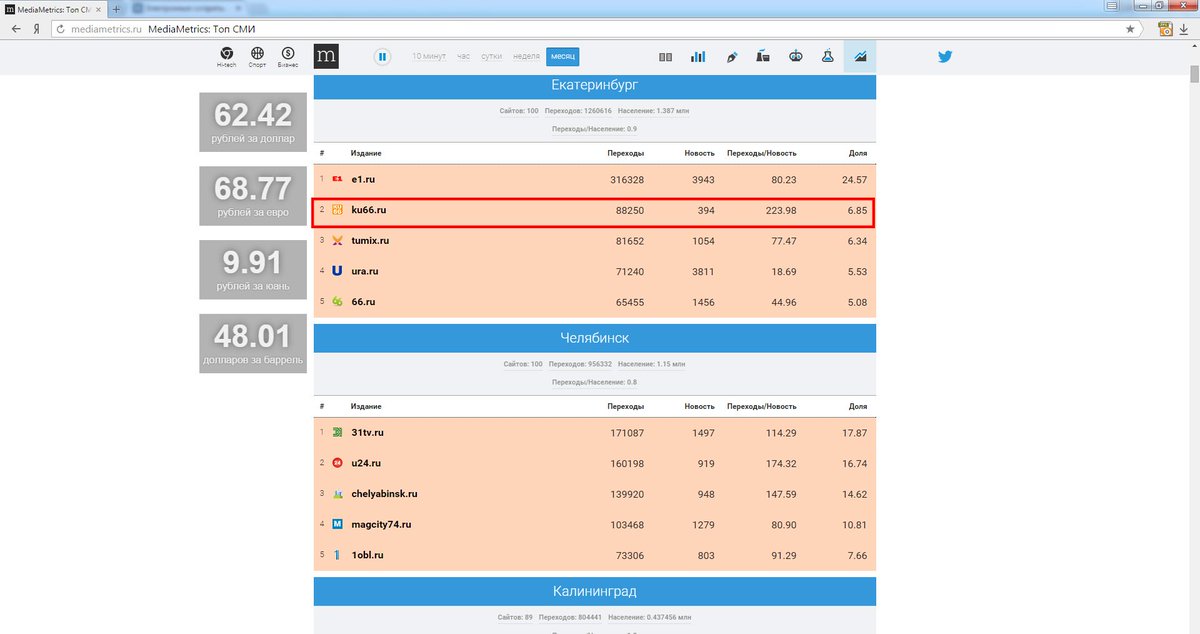Click the MediaMetrics 'm' logo
This screenshot has width=1200, height=634.
pyautogui.click(x=326, y=57)
